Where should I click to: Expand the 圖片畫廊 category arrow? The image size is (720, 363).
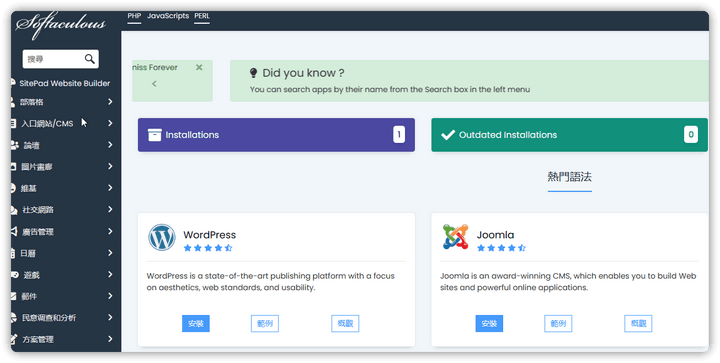(110, 166)
